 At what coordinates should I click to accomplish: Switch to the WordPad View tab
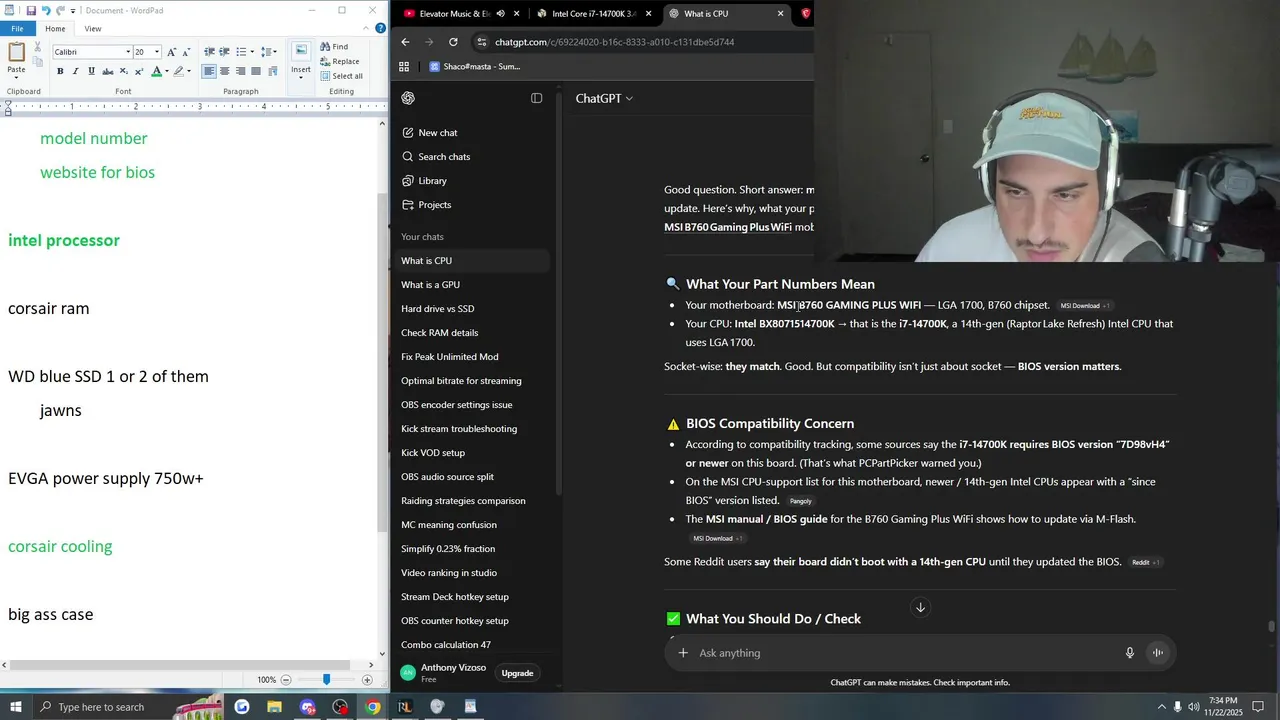click(93, 29)
